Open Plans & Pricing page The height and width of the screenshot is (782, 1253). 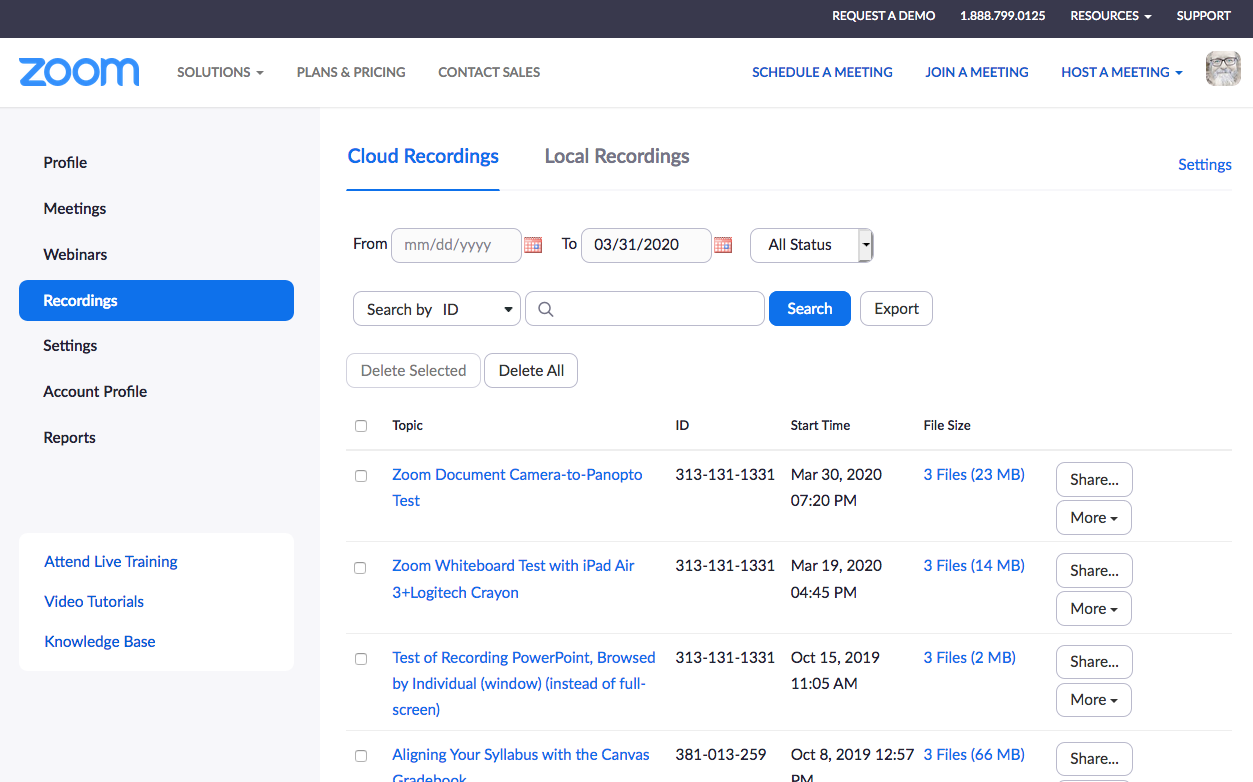[x=351, y=72]
